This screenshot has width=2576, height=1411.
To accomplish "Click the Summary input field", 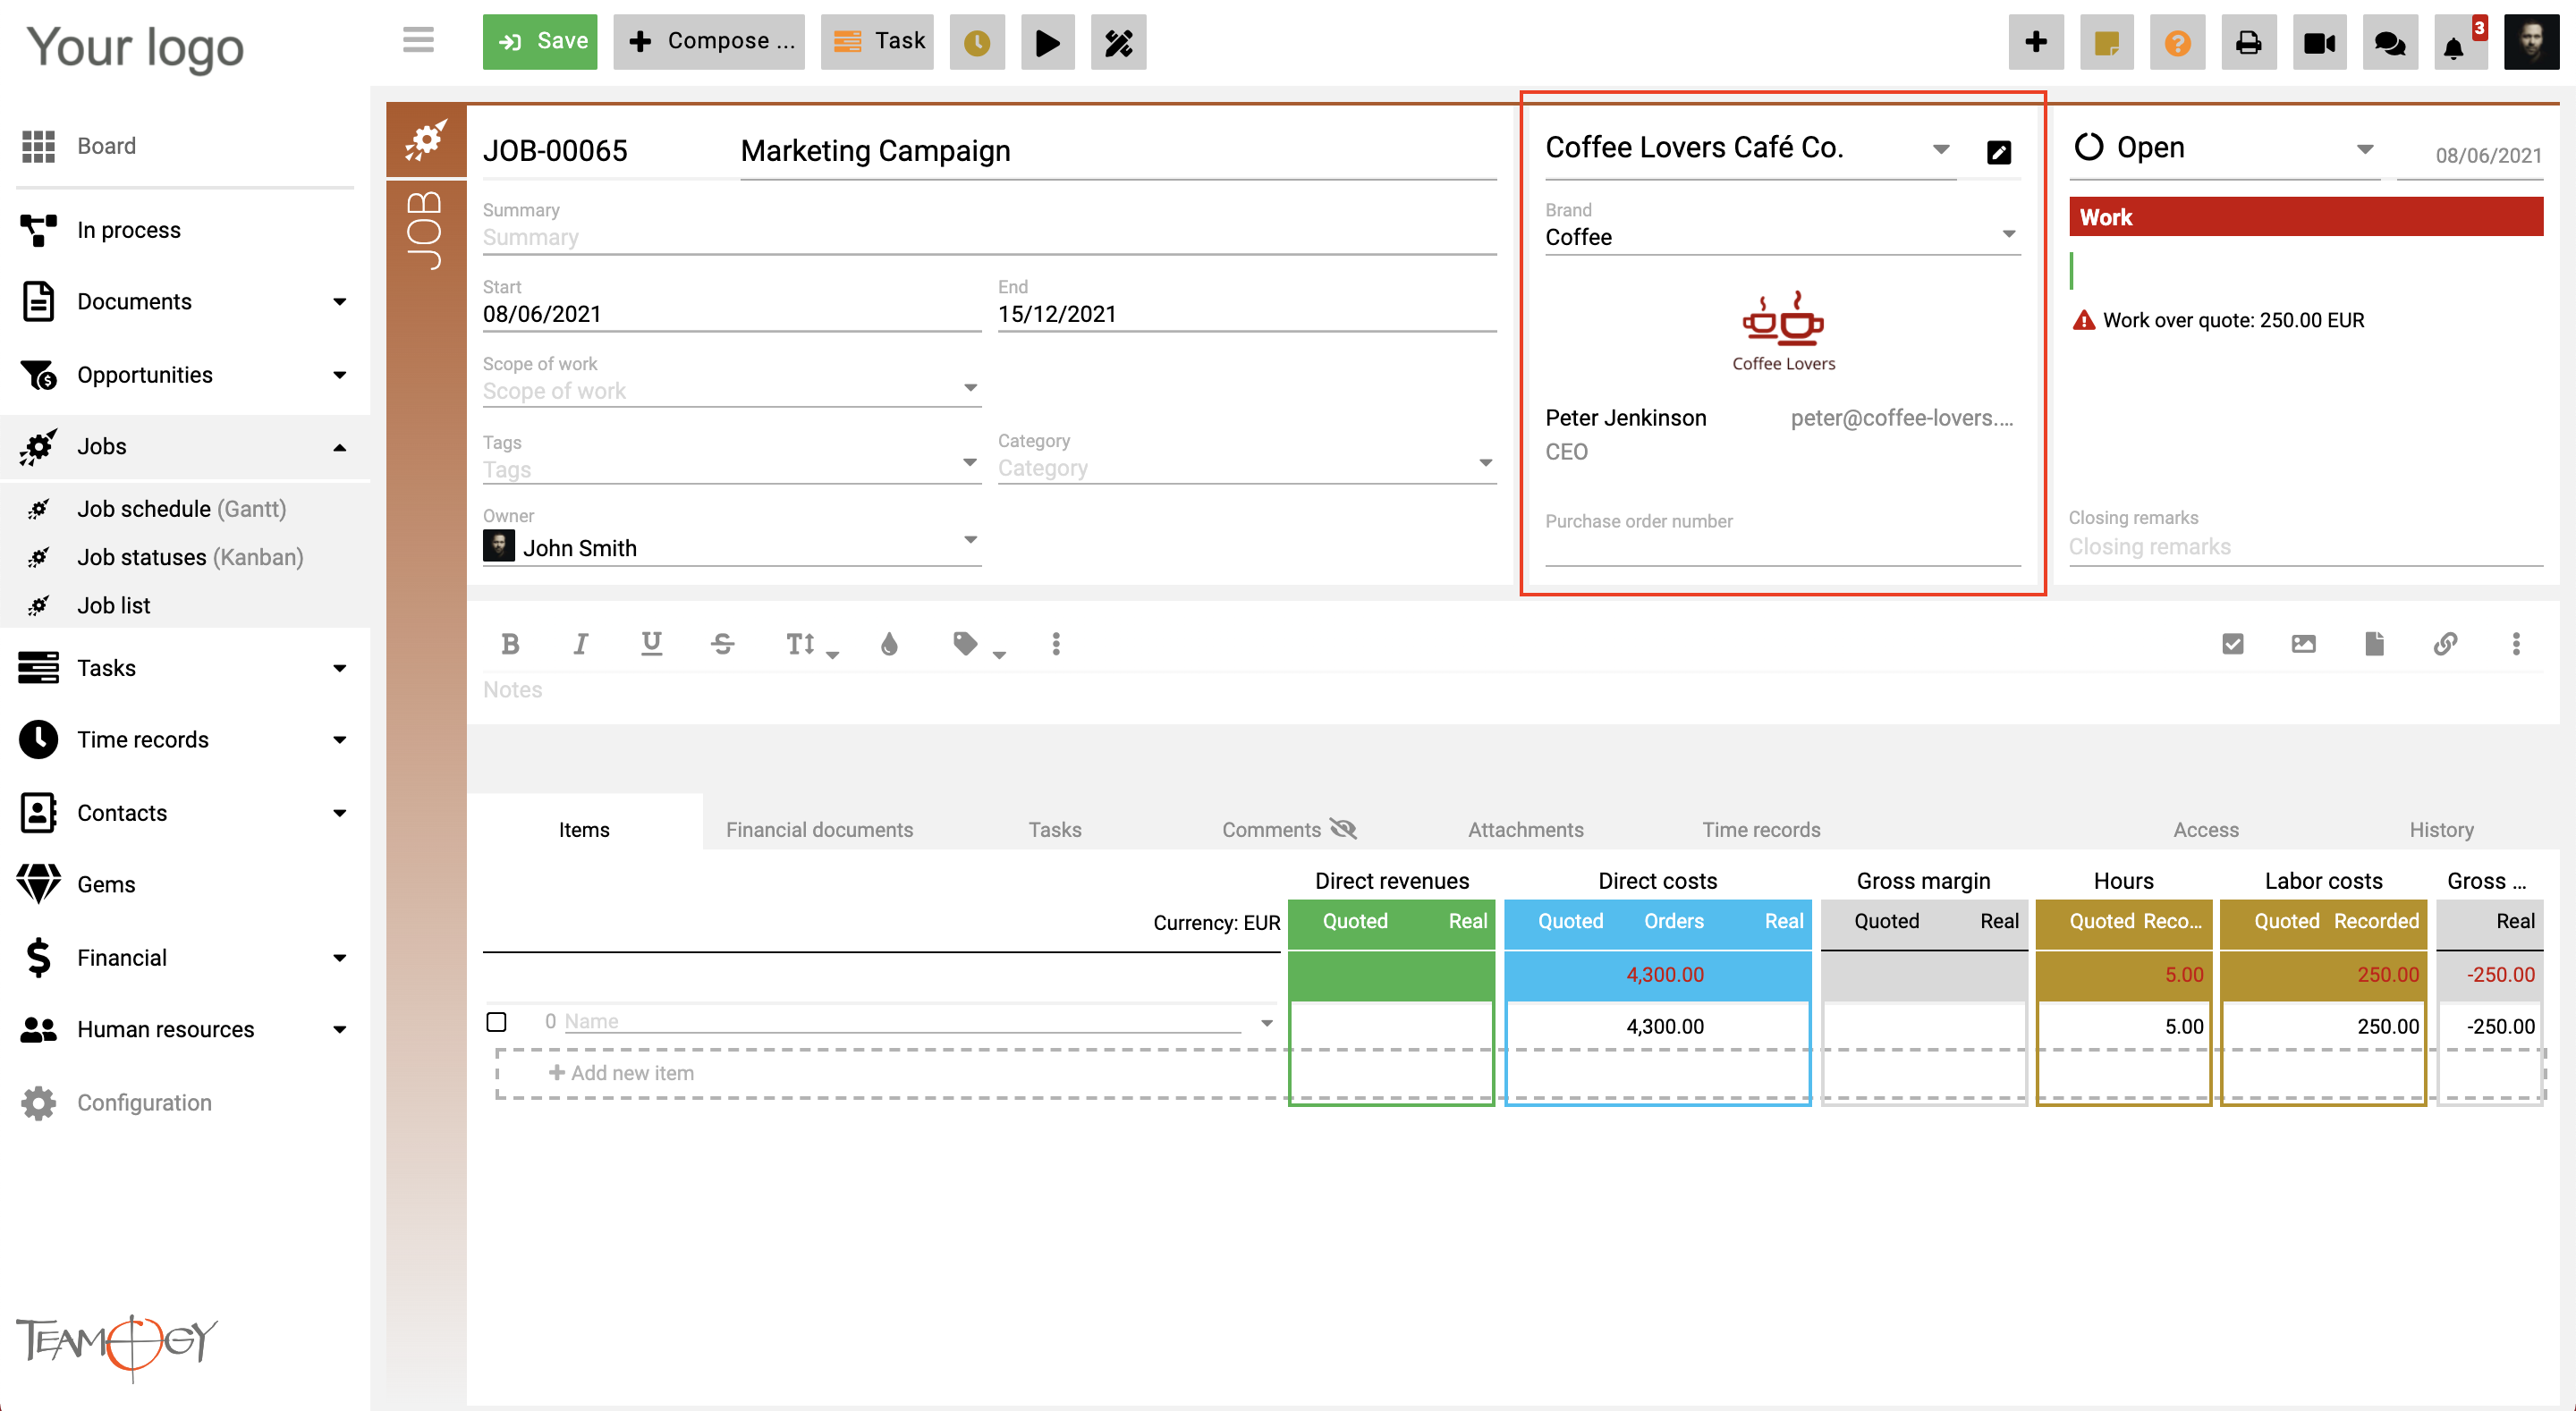I will pyautogui.click(x=989, y=237).
